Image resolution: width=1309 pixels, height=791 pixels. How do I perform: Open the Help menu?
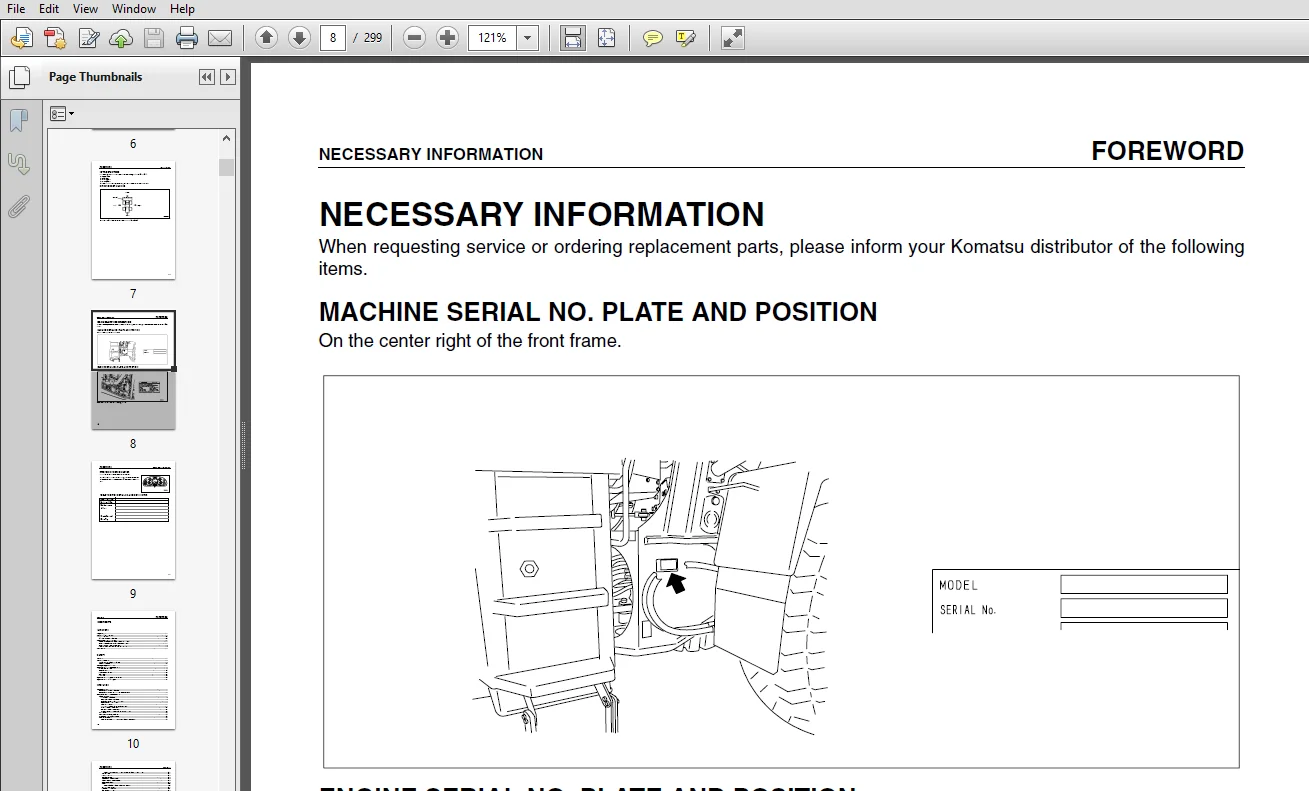point(182,9)
